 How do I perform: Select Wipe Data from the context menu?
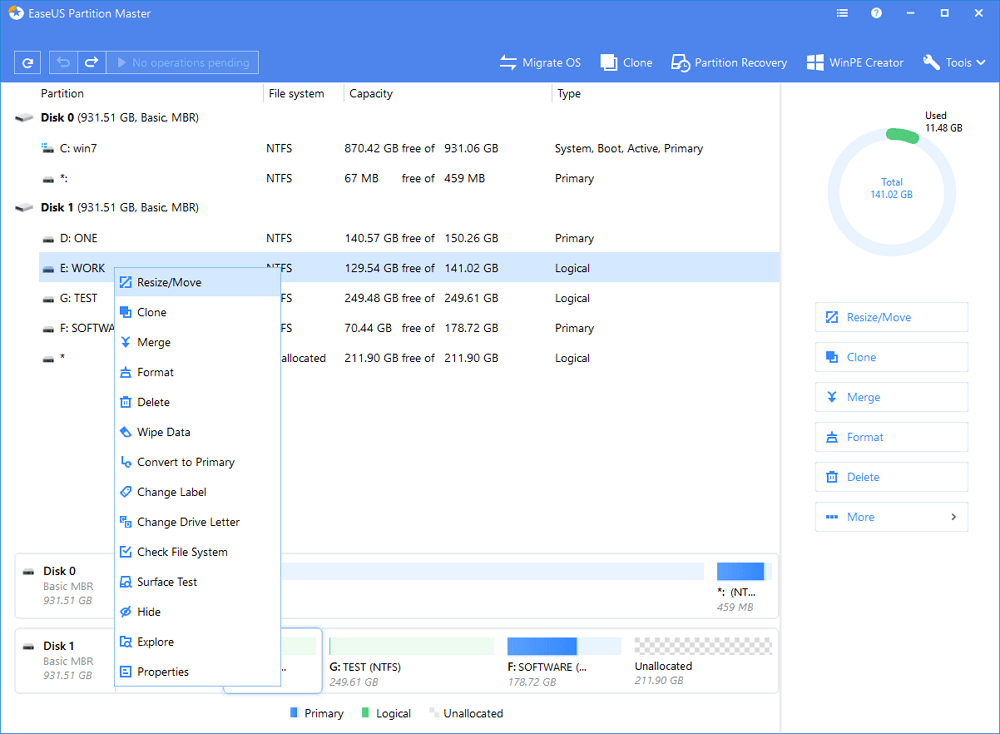point(166,432)
